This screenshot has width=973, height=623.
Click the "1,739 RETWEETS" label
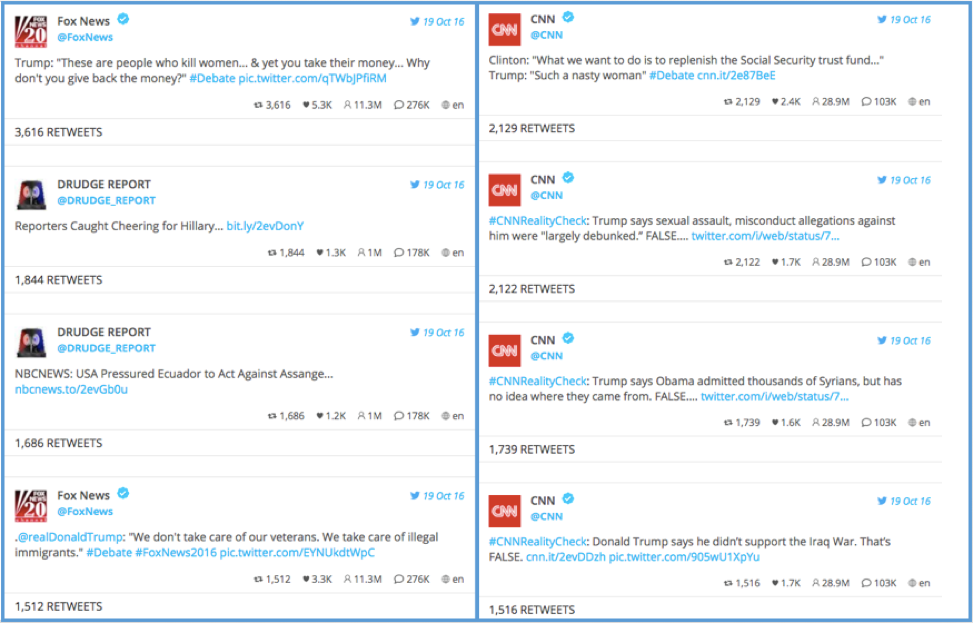coord(532,449)
